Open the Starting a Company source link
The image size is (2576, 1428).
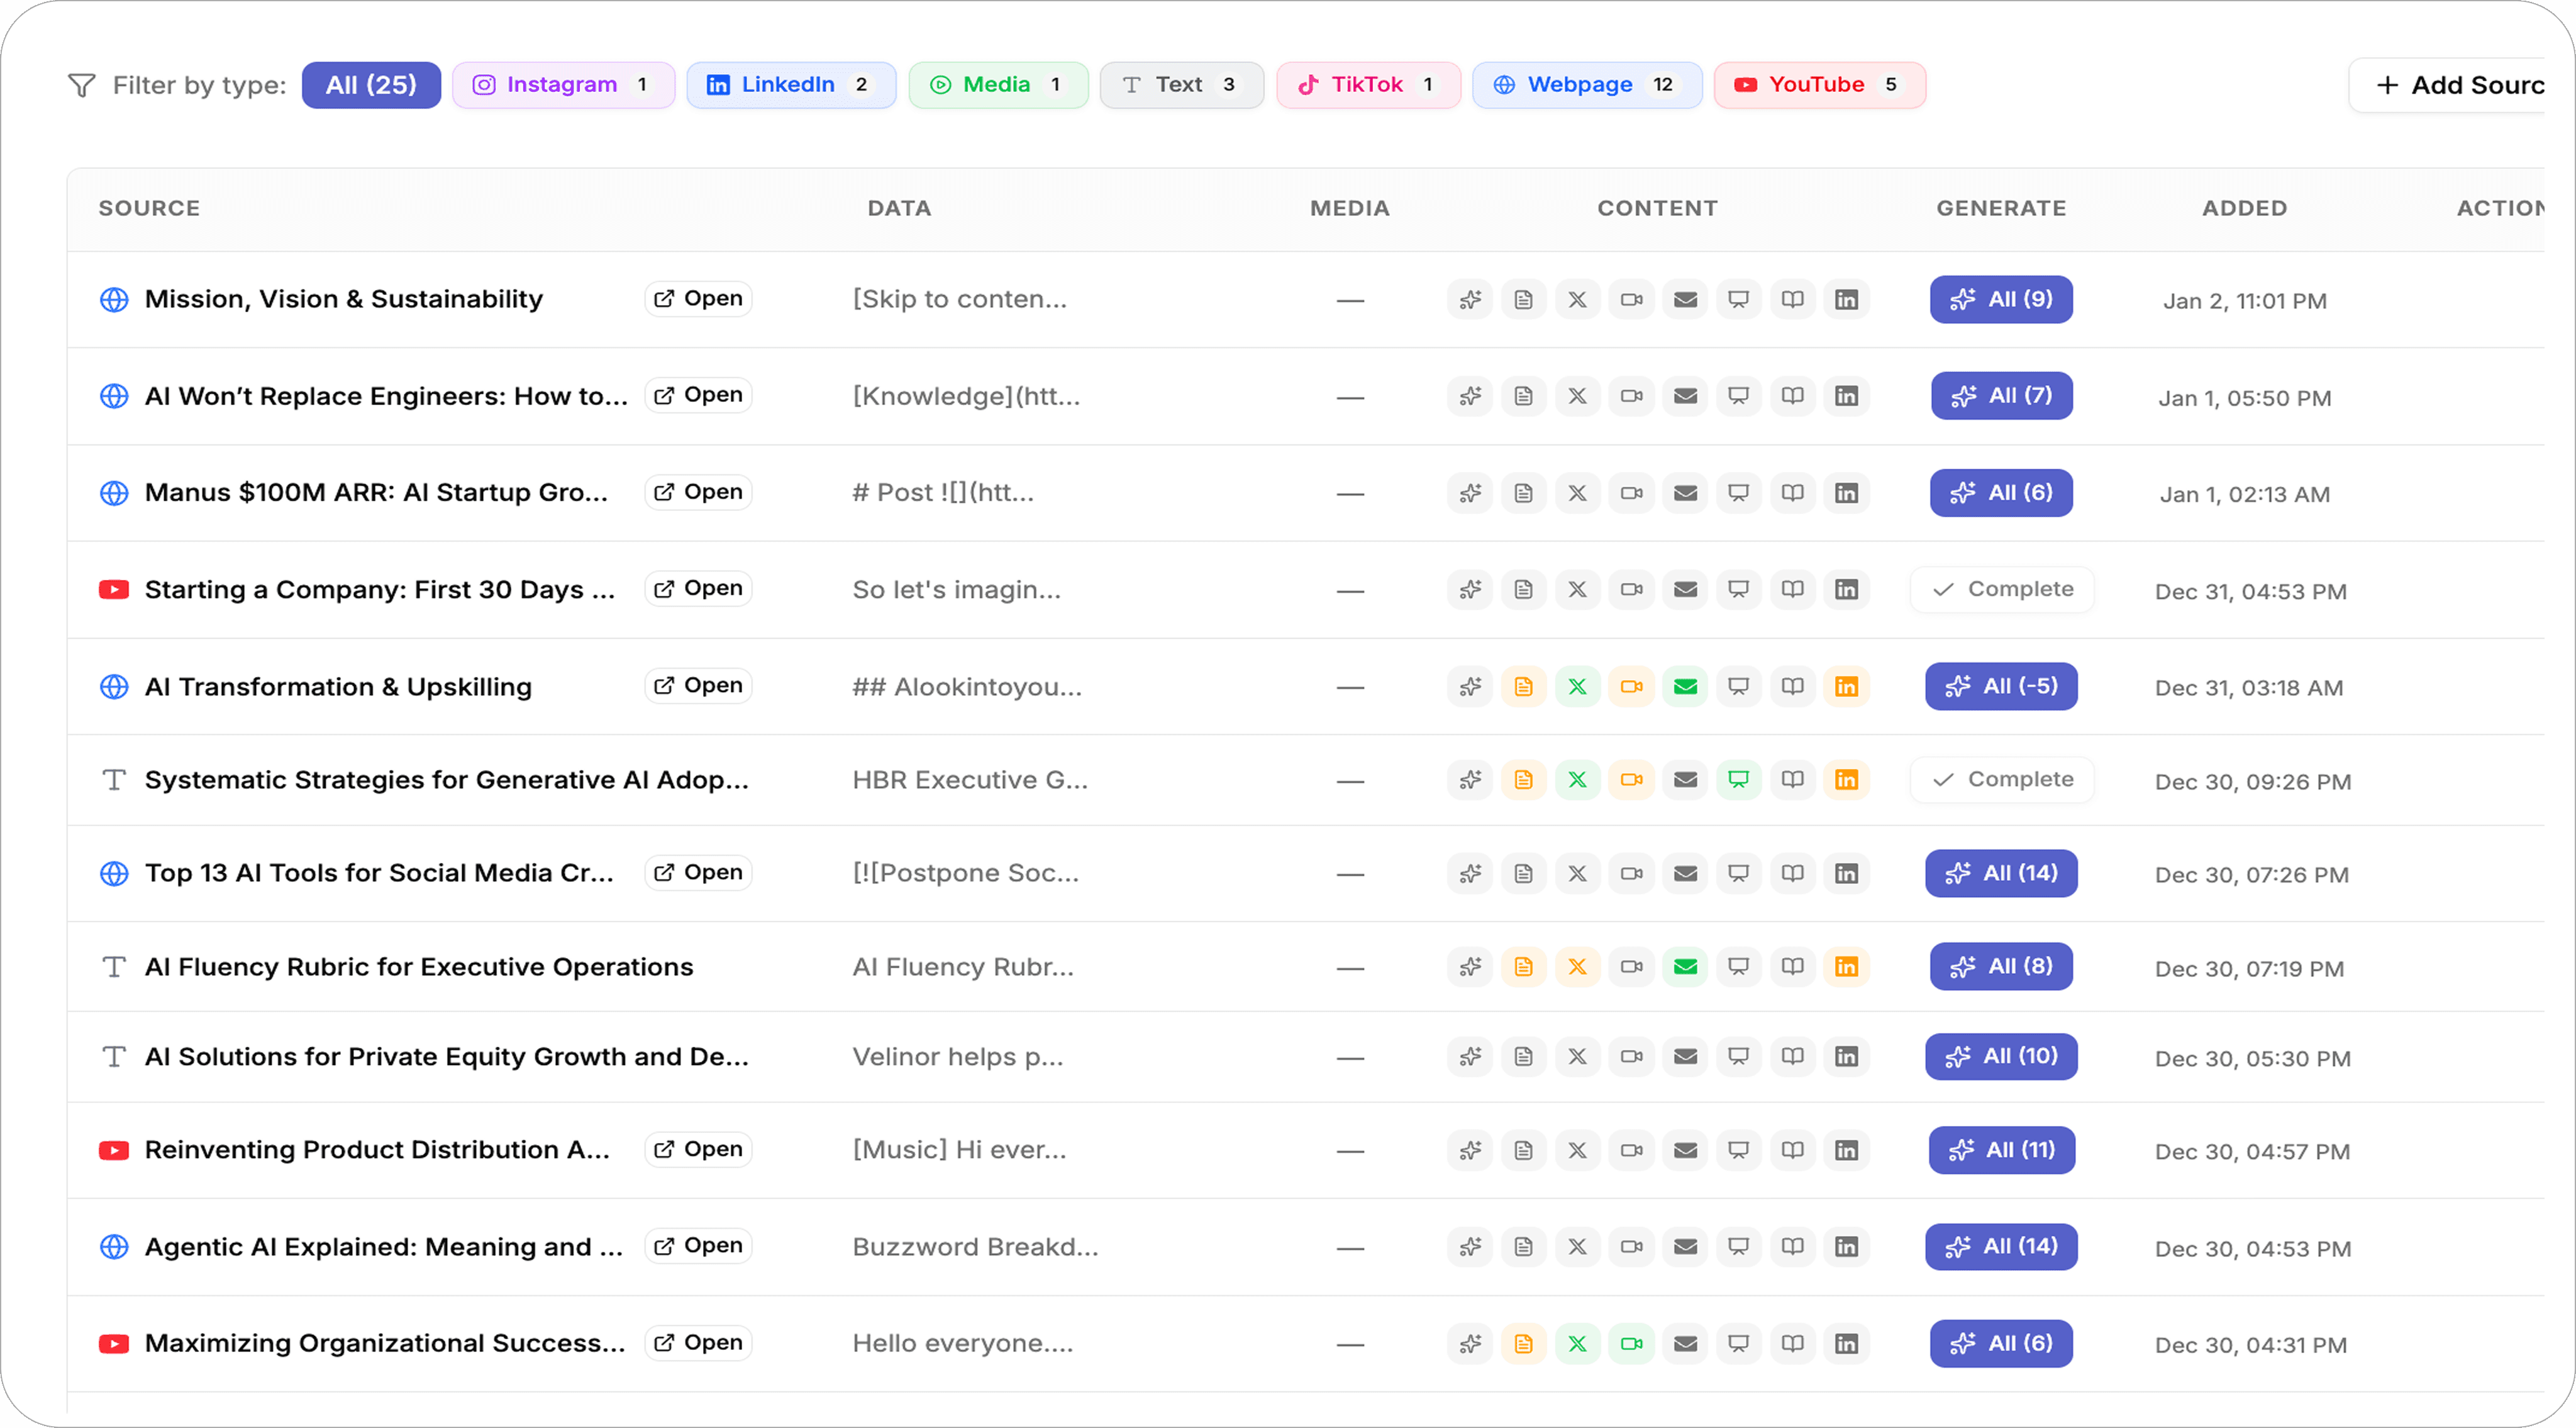point(698,589)
